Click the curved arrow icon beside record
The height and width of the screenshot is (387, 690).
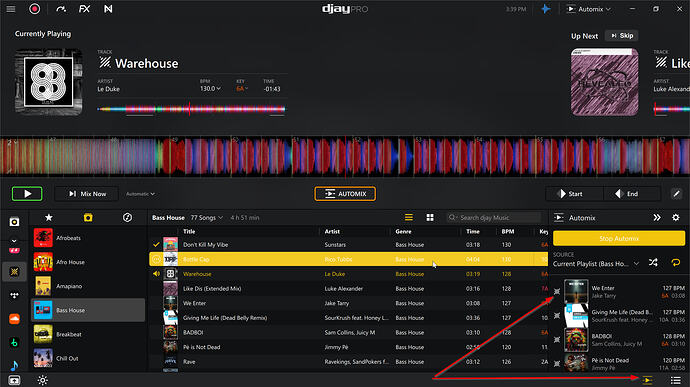tap(61, 9)
